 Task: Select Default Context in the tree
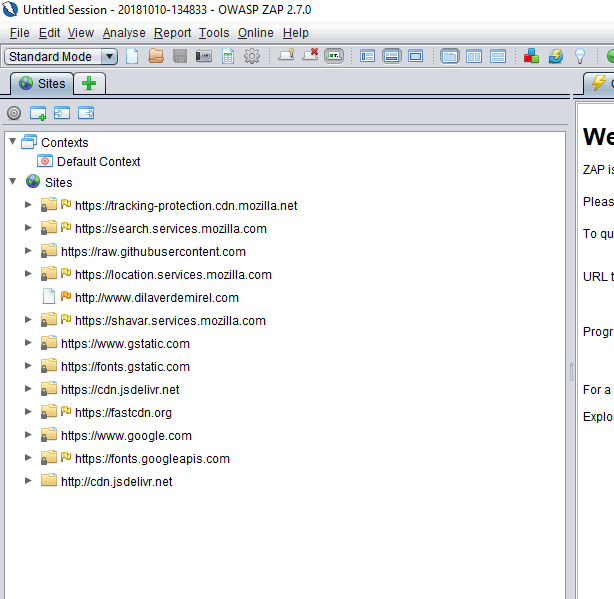pyautogui.click(x=98, y=162)
